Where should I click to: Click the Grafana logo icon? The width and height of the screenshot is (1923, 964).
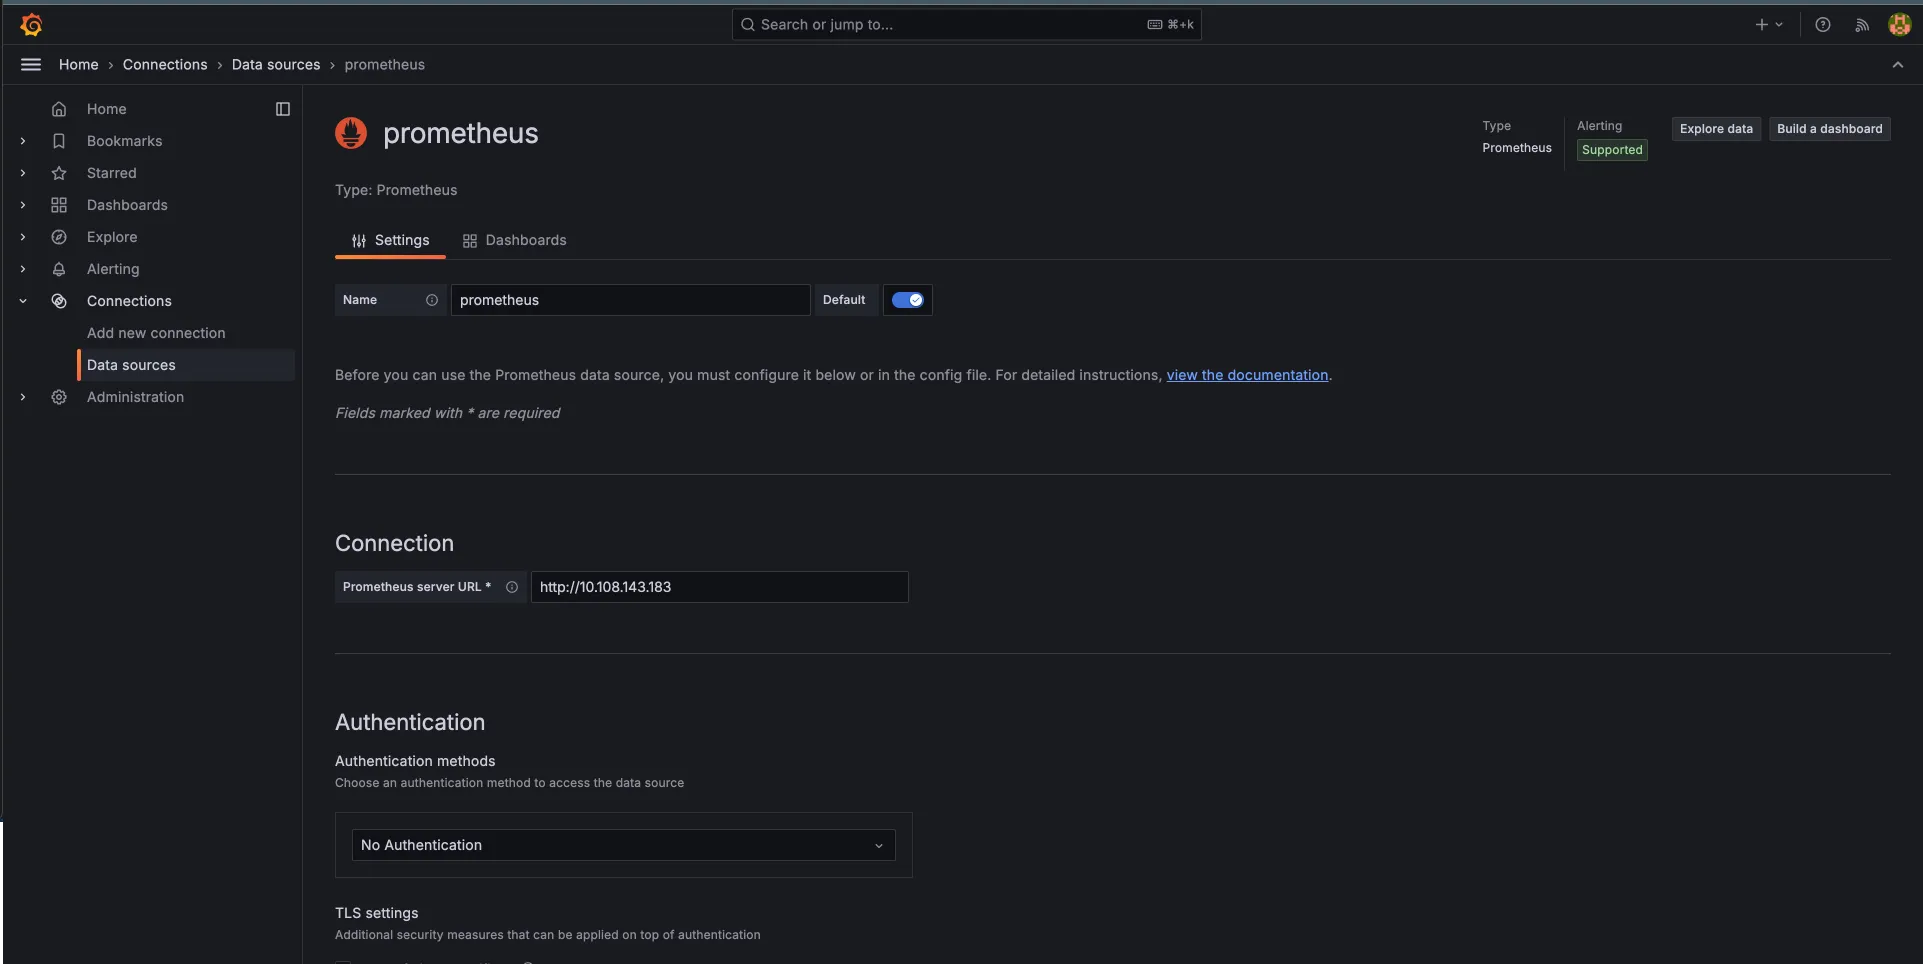(31, 24)
